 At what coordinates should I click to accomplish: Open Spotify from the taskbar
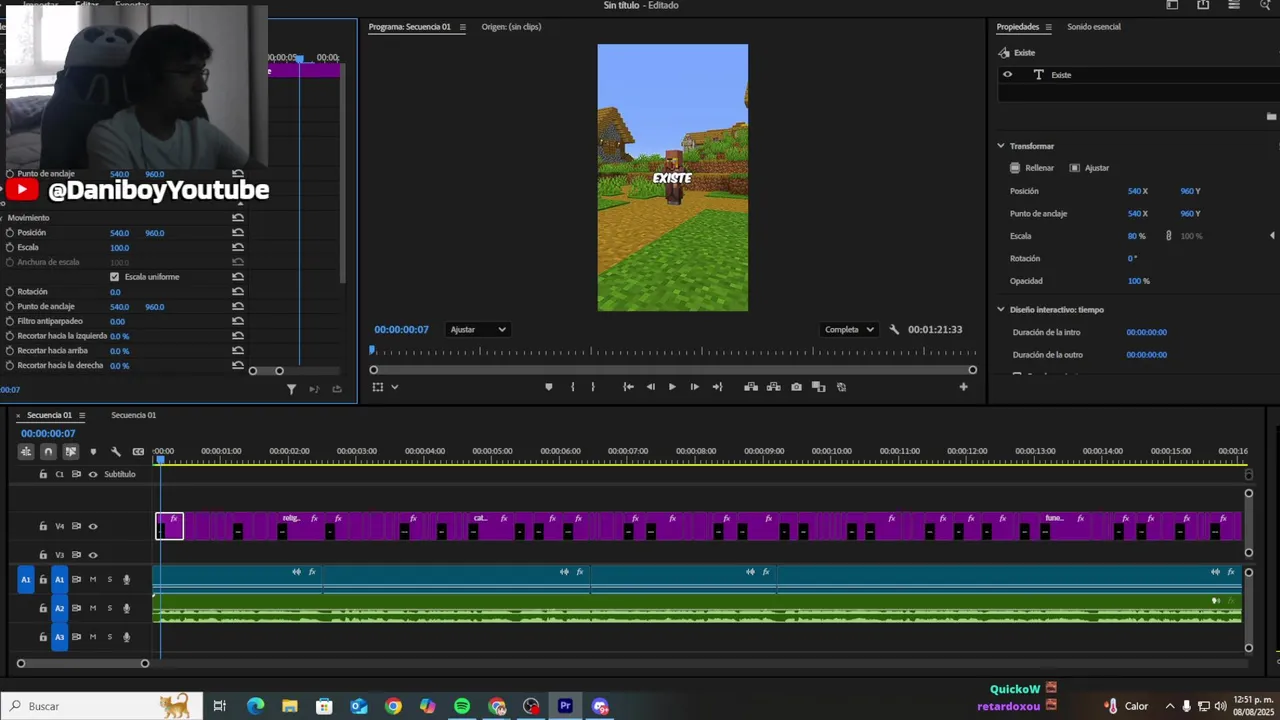[x=462, y=706]
